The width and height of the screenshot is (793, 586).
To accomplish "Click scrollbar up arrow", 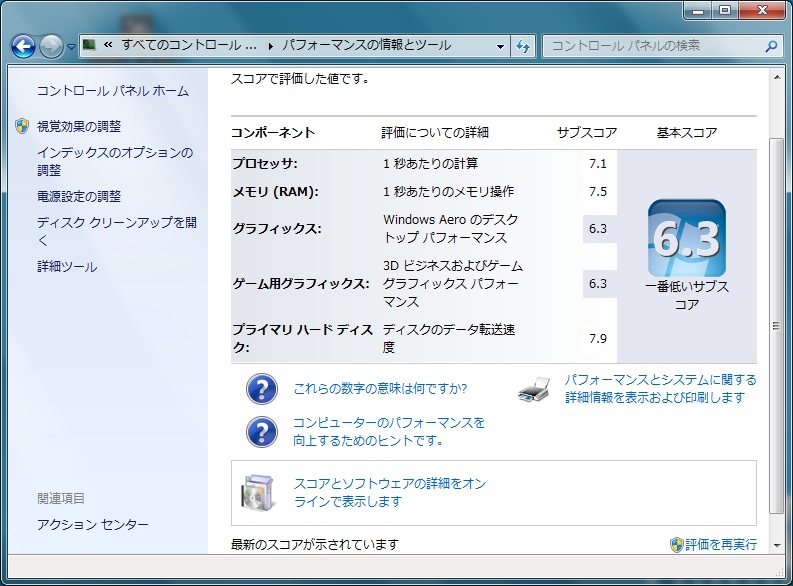I will pyautogui.click(x=776, y=77).
